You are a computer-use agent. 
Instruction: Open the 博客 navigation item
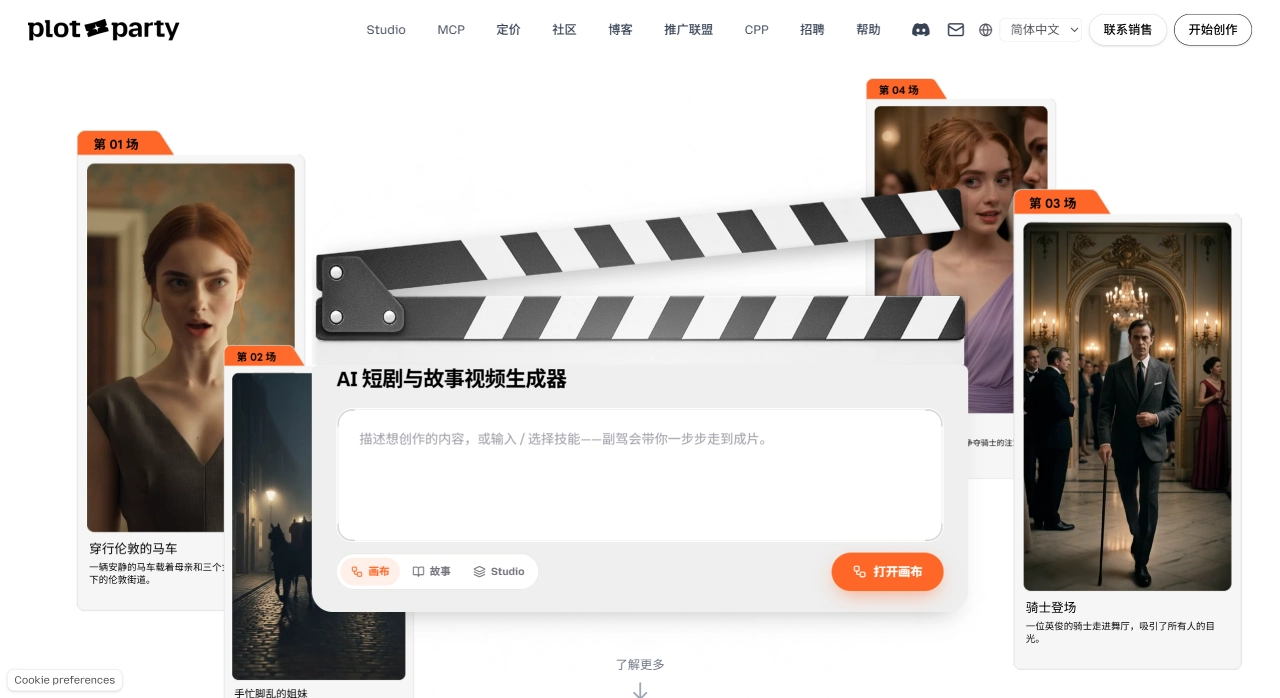coord(620,30)
